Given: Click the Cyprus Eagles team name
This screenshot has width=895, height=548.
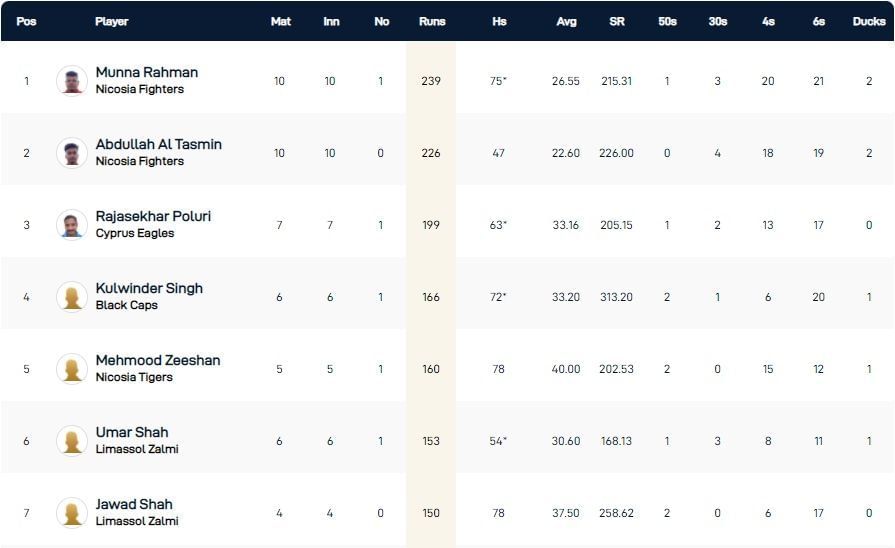Looking at the screenshot, I should coord(135,233).
